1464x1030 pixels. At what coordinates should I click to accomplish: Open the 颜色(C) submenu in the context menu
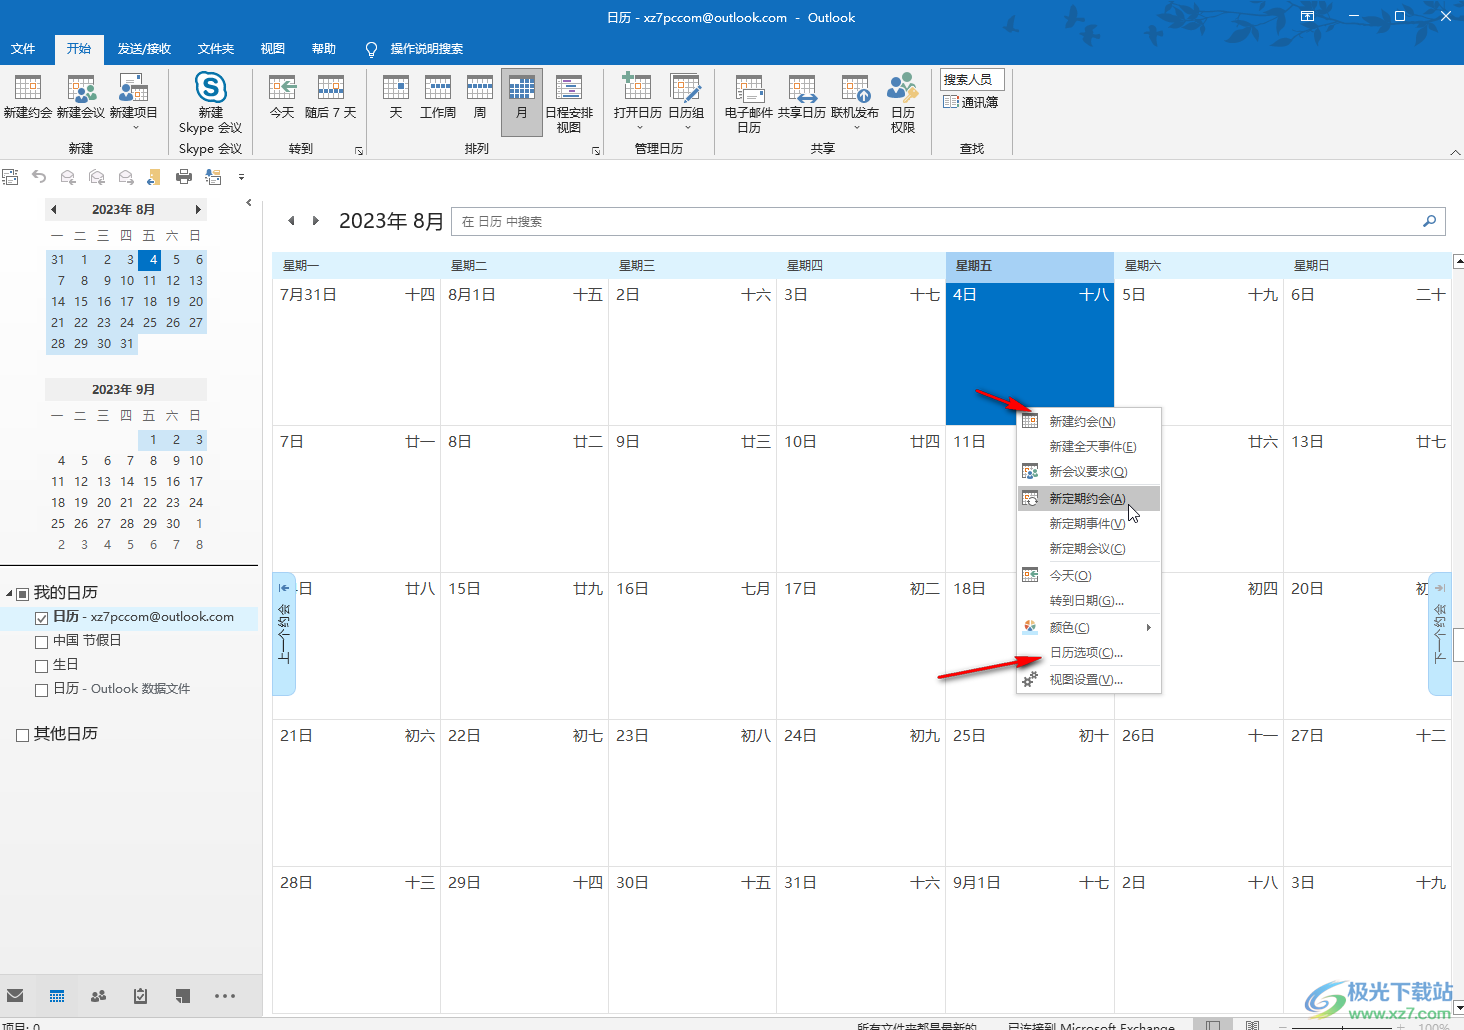[x=1088, y=628]
